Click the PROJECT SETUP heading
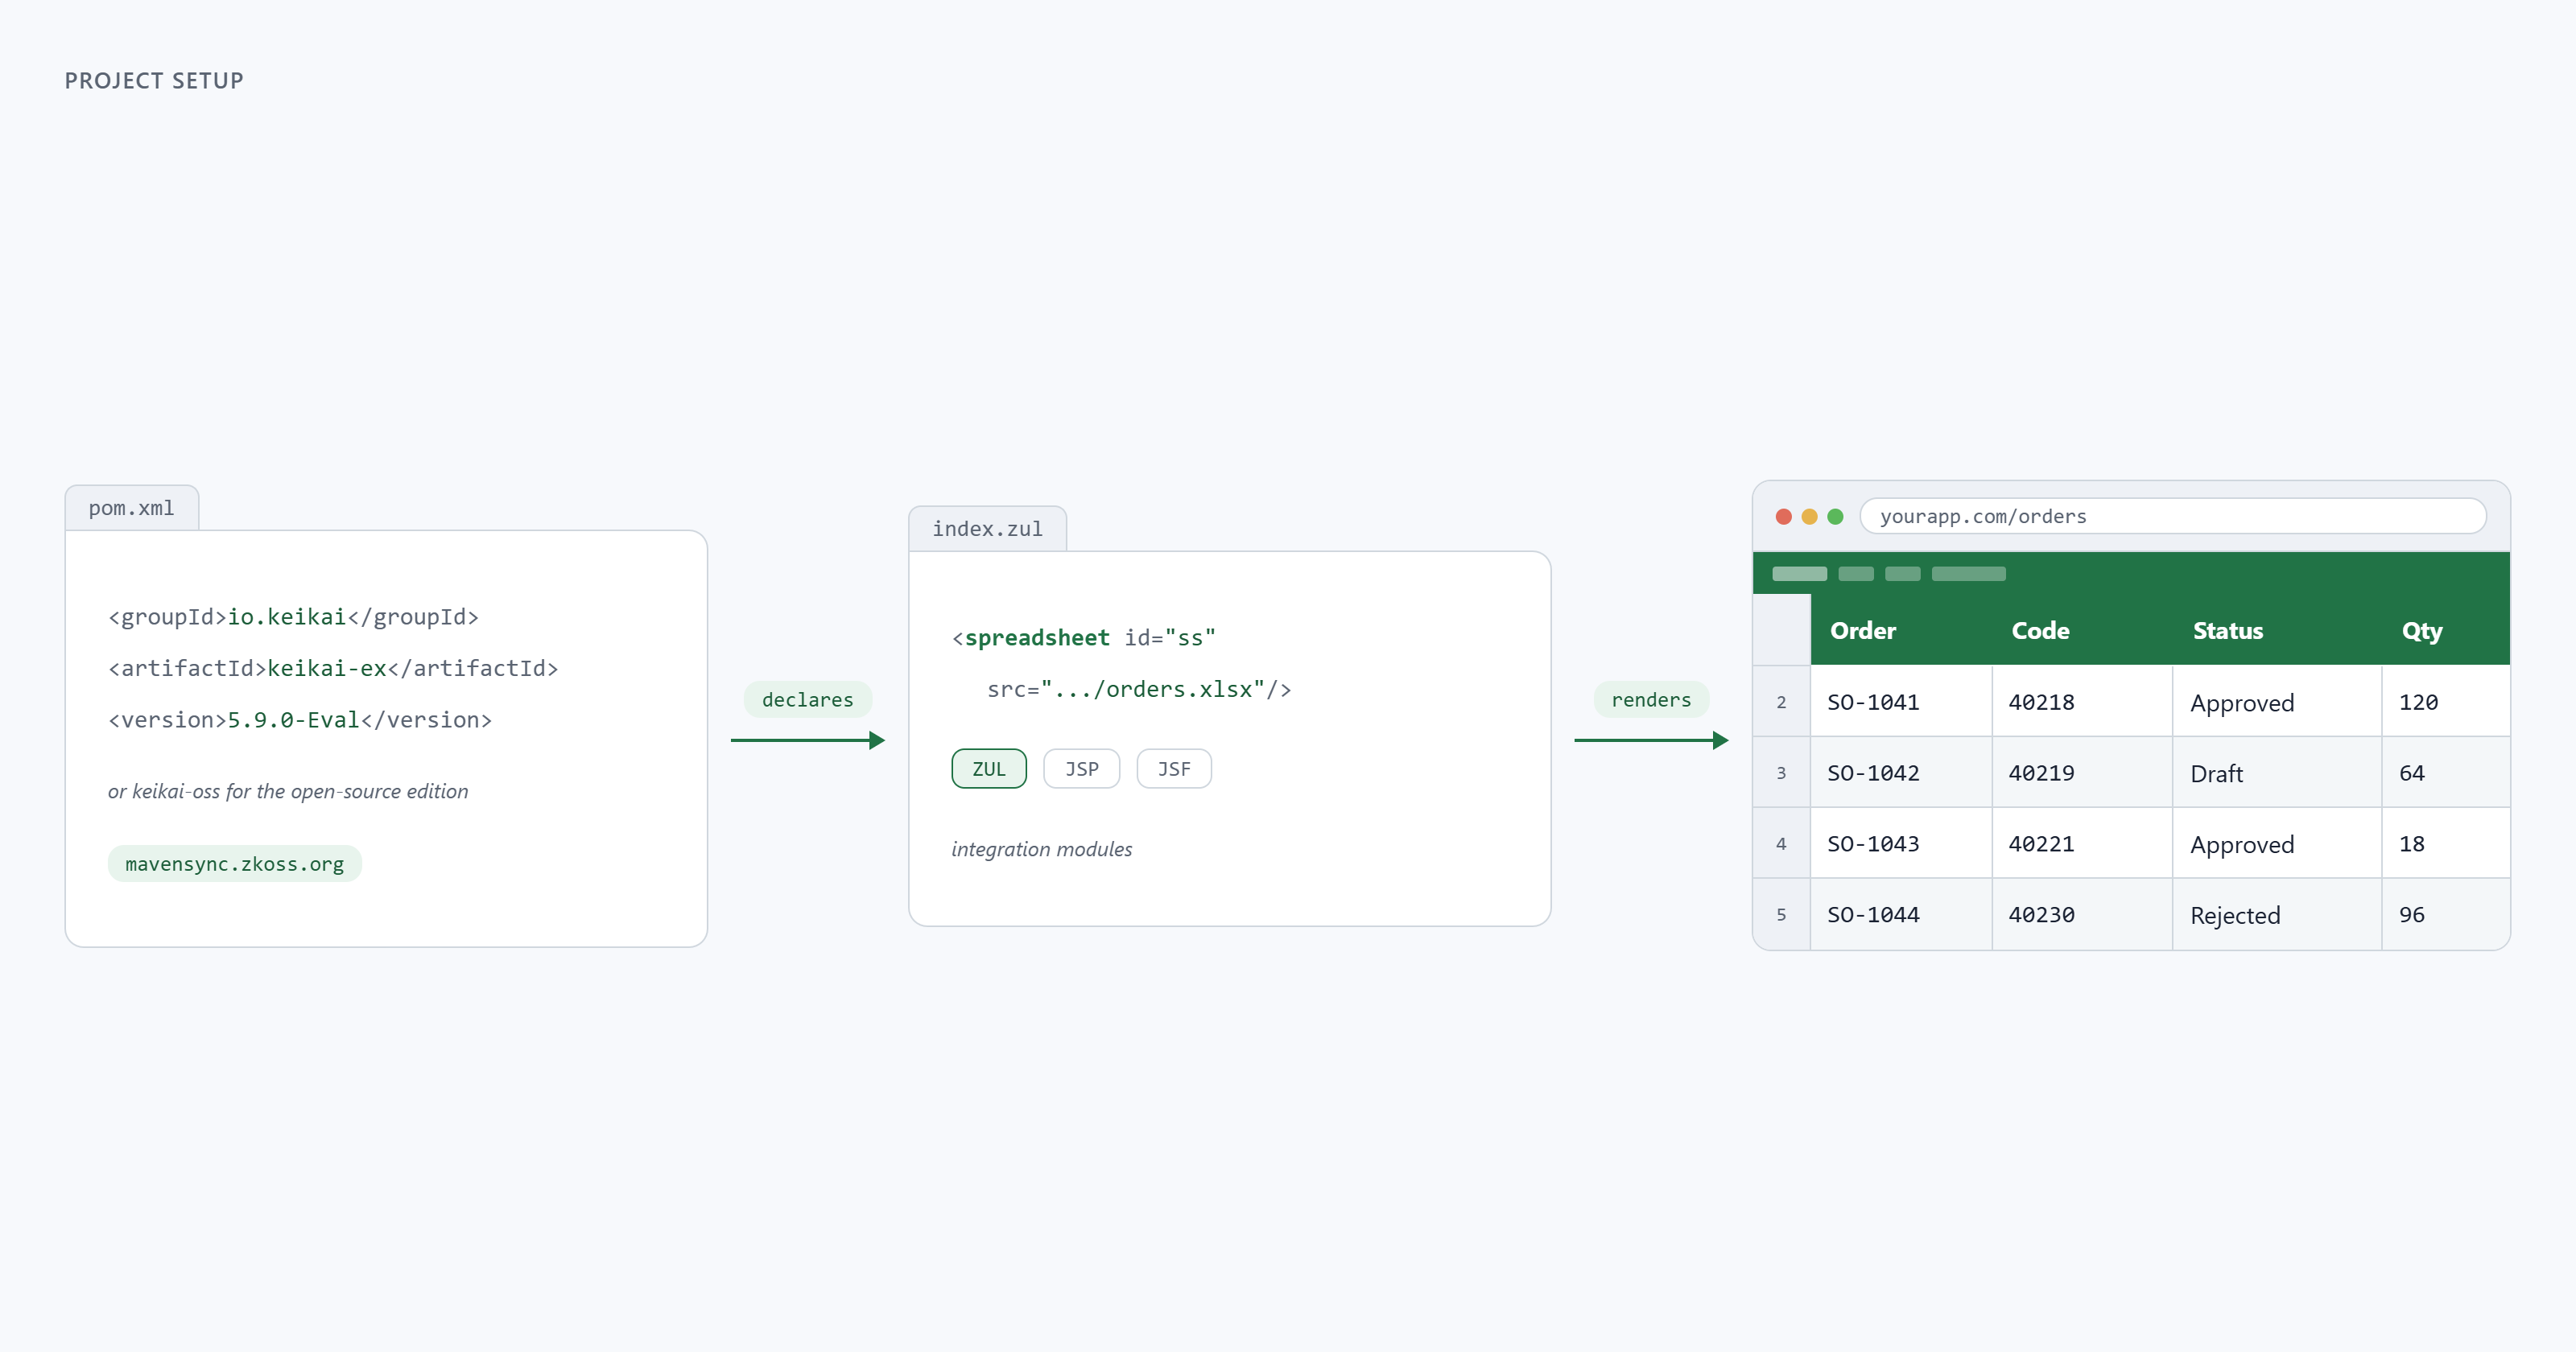The height and width of the screenshot is (1352, 2576). [x=154, y=81]
